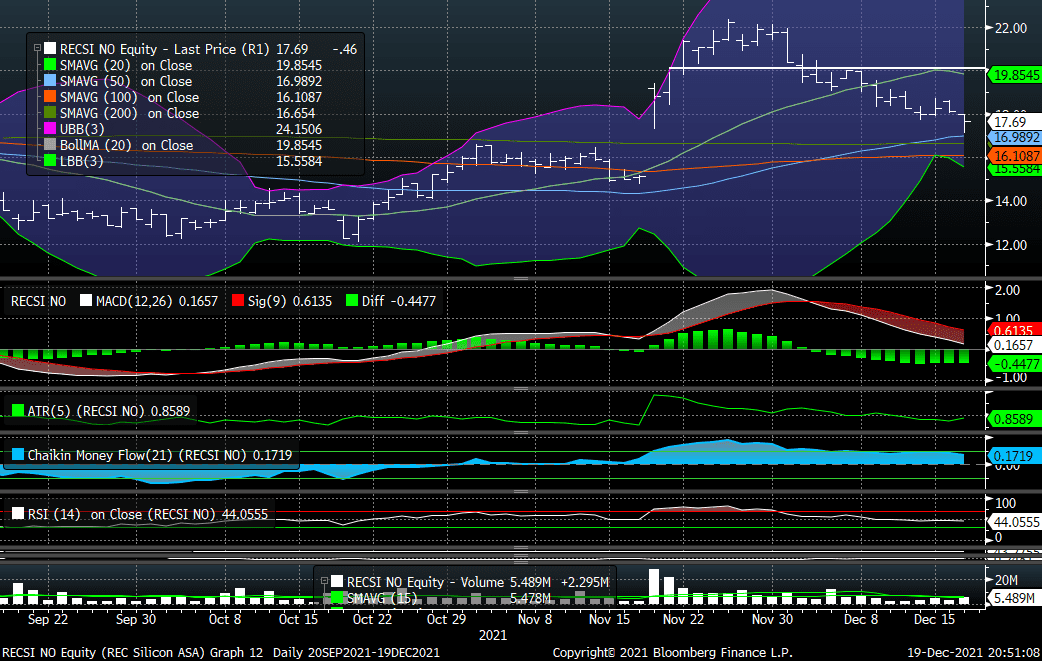Click the white RSI (14) swatch
The height and width of the screenshot is (661, 1042).
coord(18,514)
